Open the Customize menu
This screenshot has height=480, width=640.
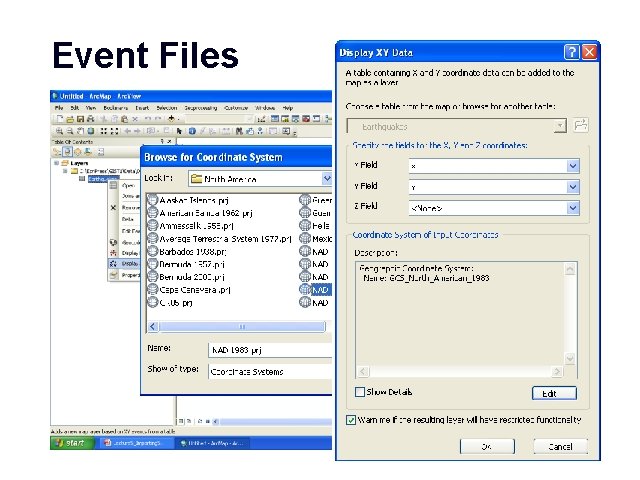[x=236, y=108]
